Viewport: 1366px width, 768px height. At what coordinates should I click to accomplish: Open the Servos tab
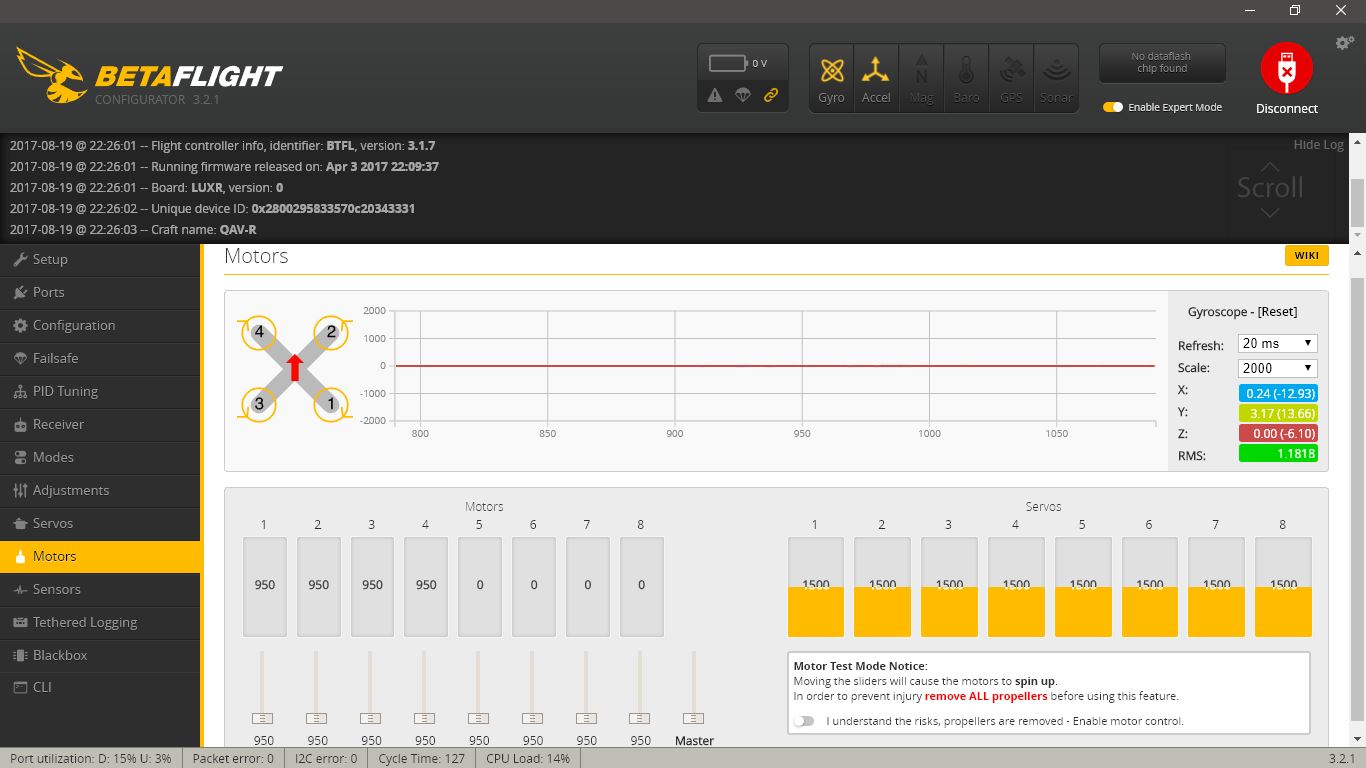[x=100, y=523]
